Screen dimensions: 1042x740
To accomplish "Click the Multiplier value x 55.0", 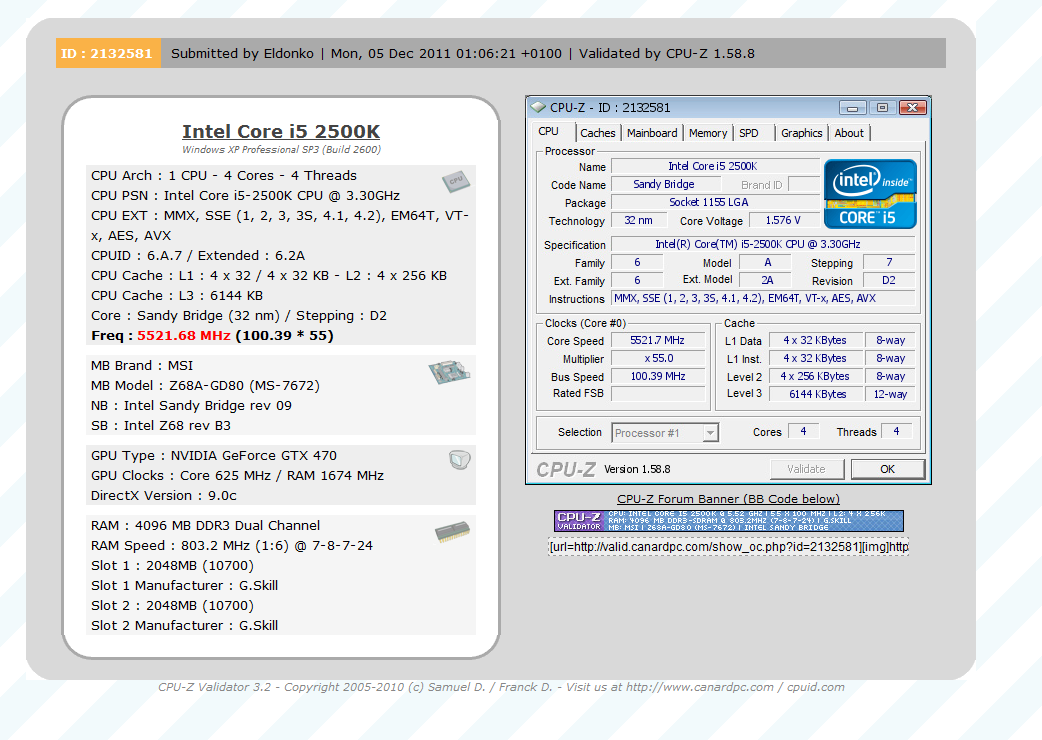I will tap(657, 358).
